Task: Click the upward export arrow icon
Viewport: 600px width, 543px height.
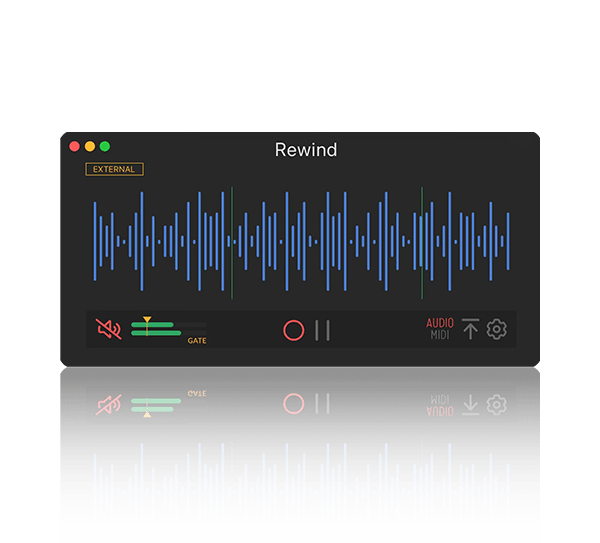Action: pos(470,329)
